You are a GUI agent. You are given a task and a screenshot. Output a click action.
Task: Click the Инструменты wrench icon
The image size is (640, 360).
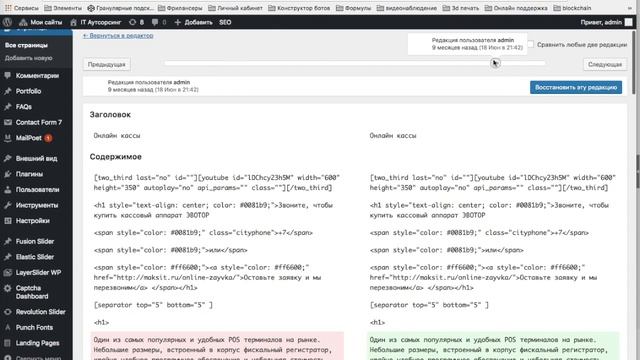click(x=7, y=205)
